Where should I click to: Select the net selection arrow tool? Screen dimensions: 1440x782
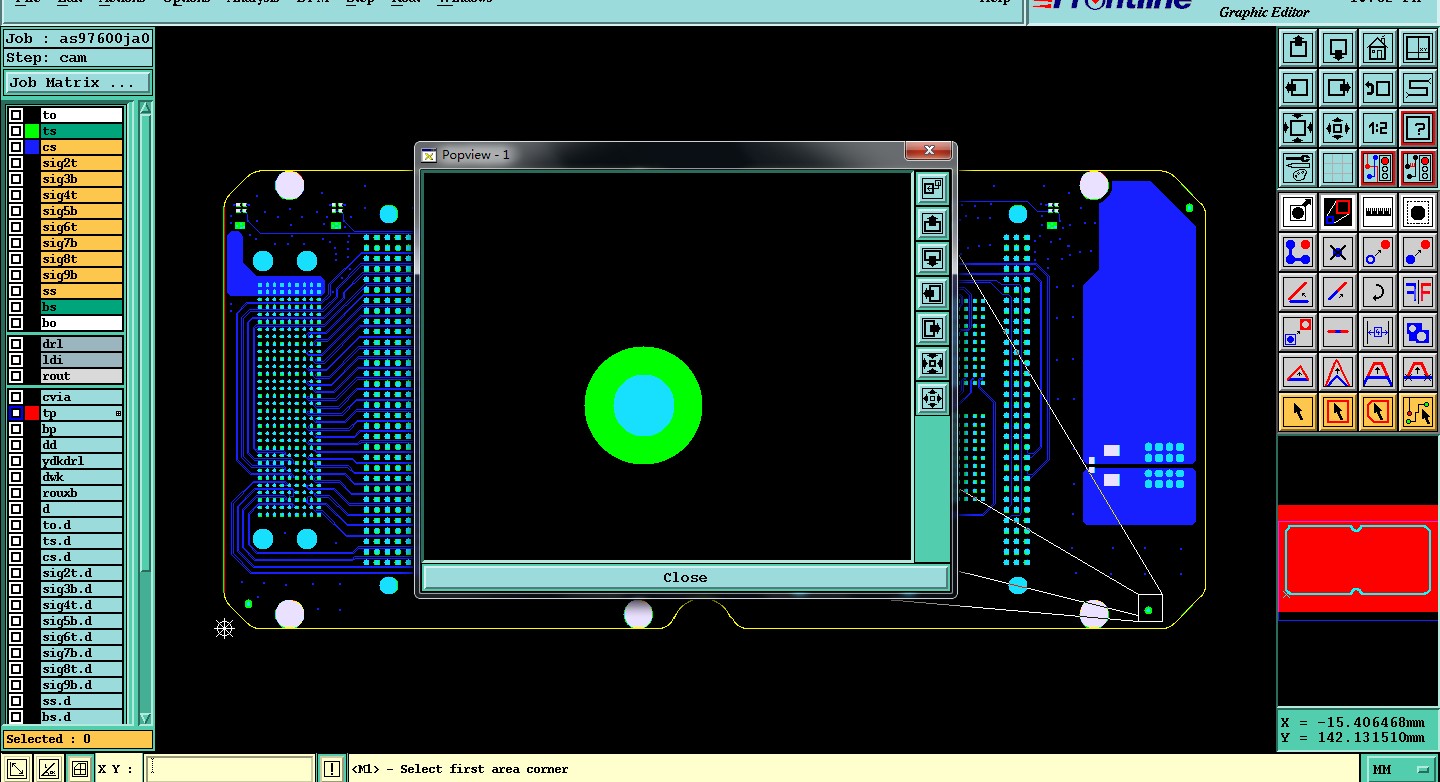pos(1418,411)
